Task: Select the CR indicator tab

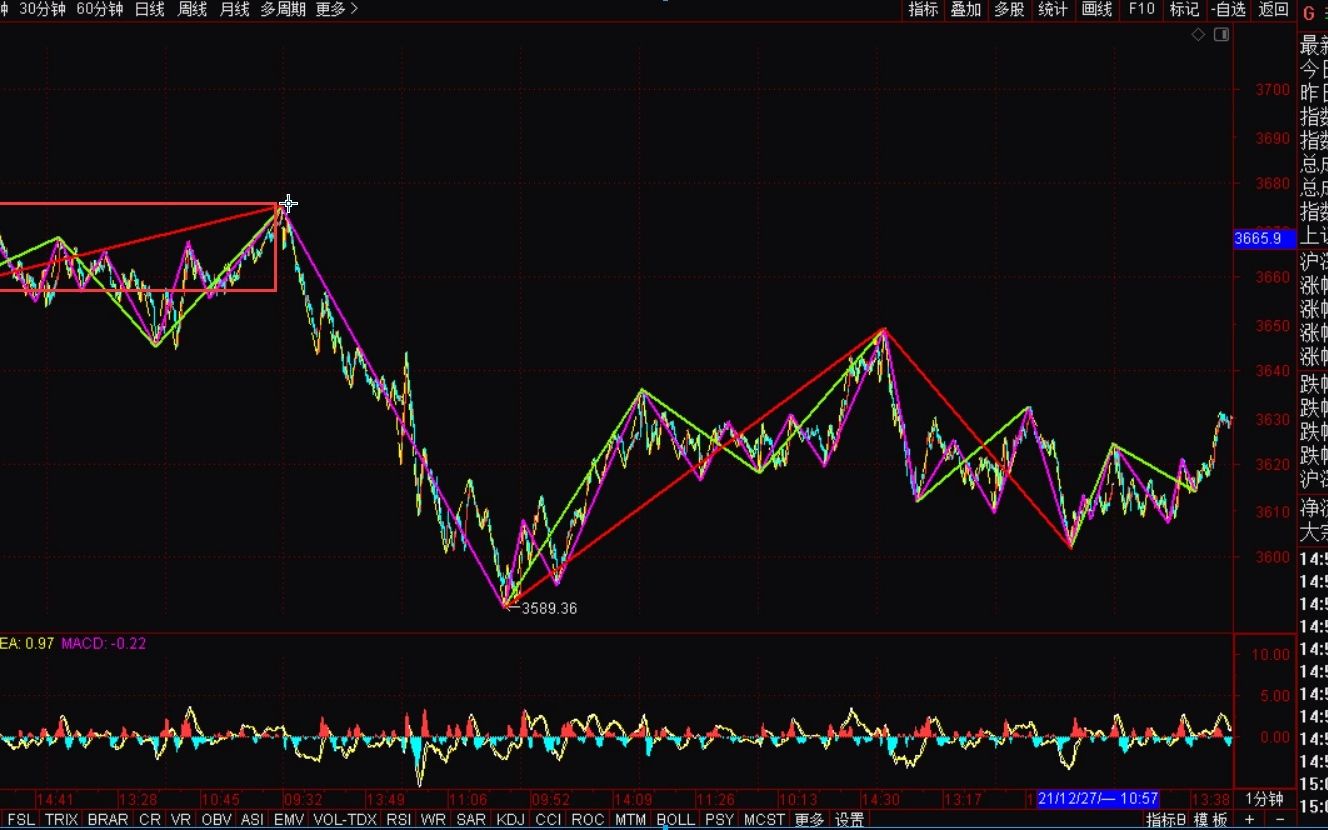Action: (149, 820)
